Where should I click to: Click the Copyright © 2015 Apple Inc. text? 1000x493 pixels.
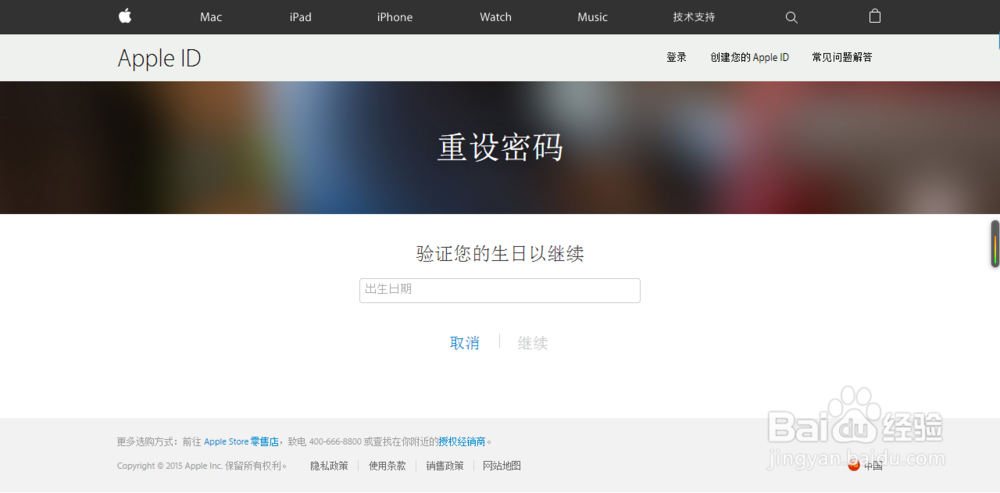click(x=170, y=466)
